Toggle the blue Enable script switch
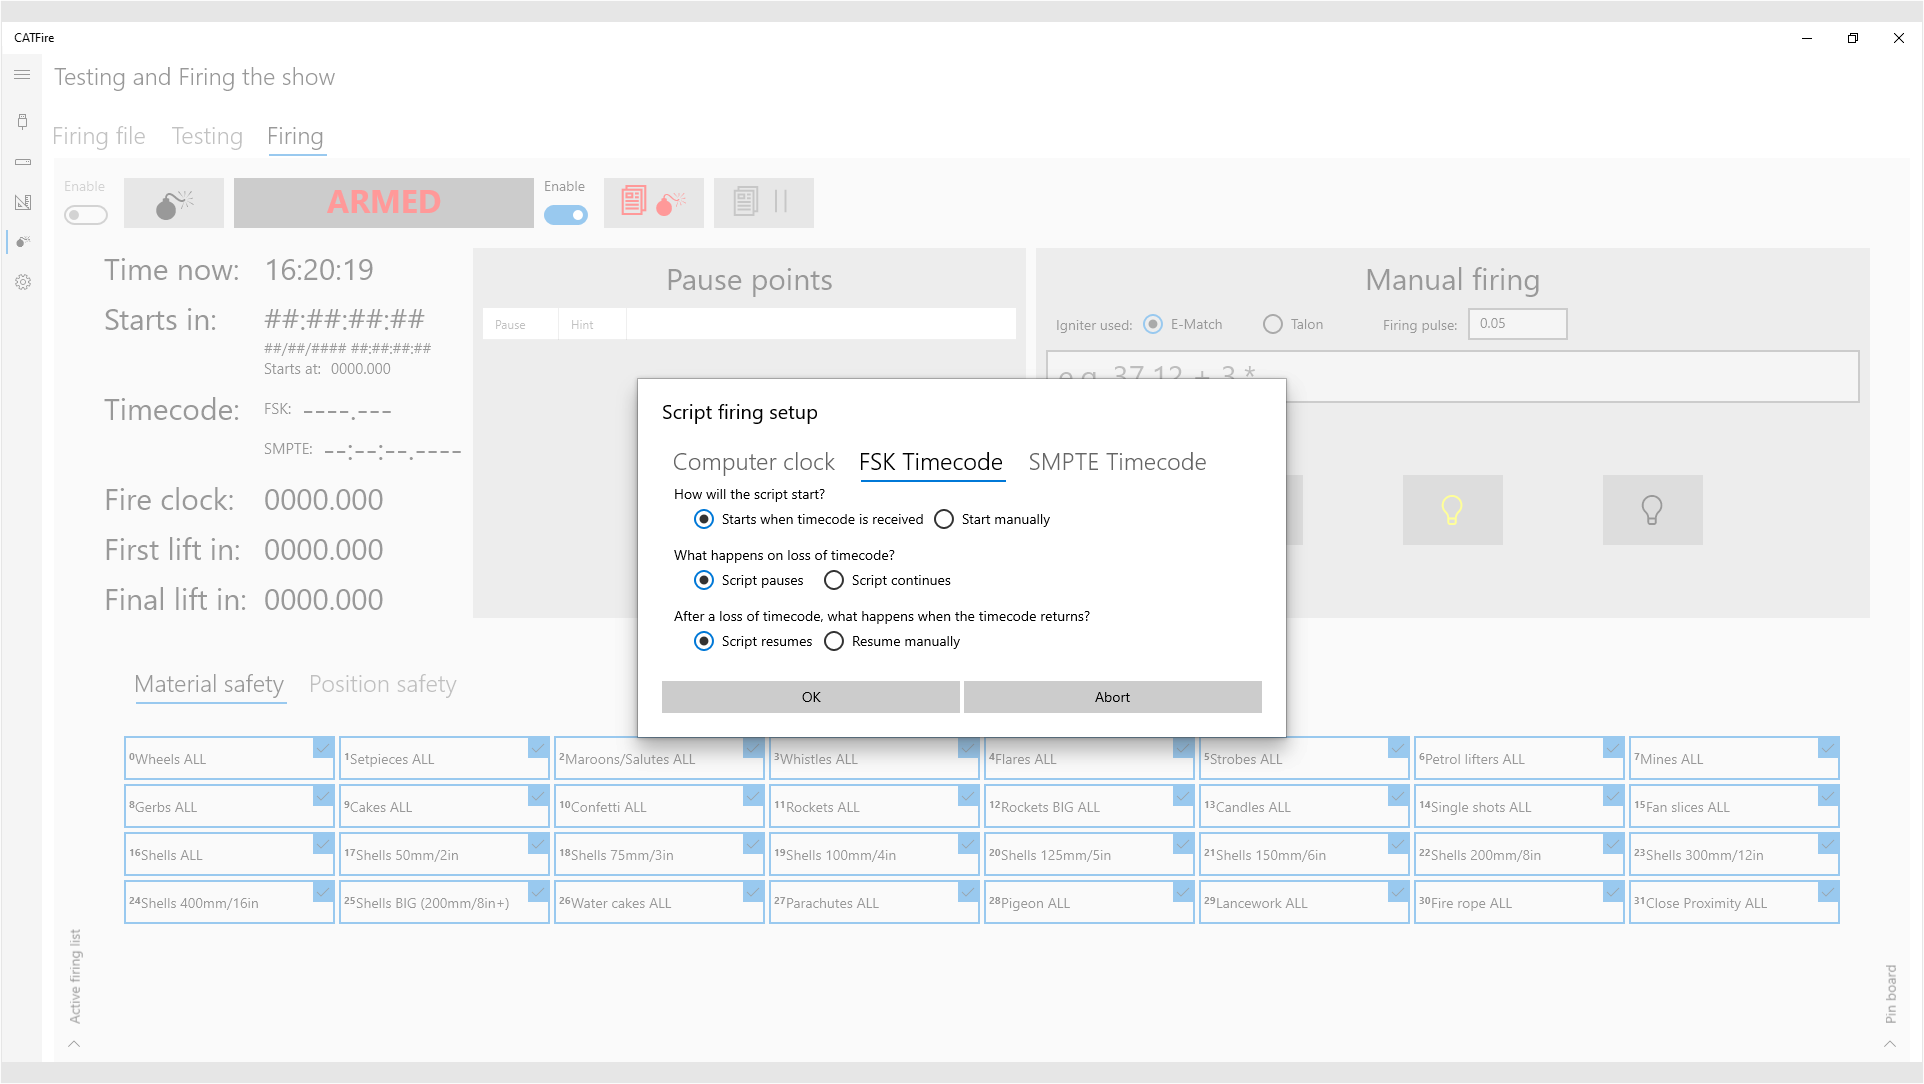The width and height of the screenshot is (1924, 1084). pyautogui.click(x=566, y=215)
